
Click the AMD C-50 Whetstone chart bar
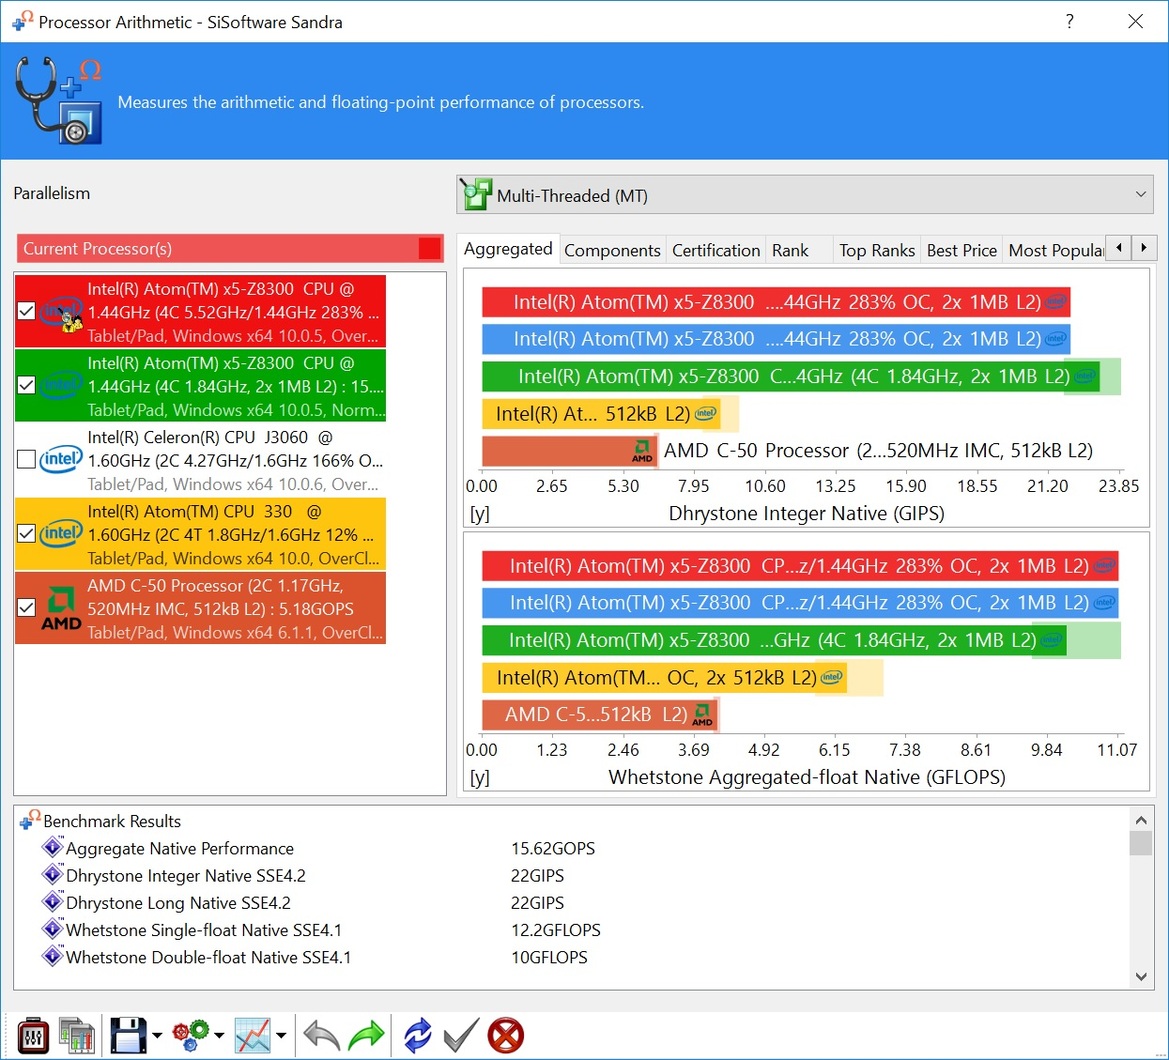click(x=600, y=714)
